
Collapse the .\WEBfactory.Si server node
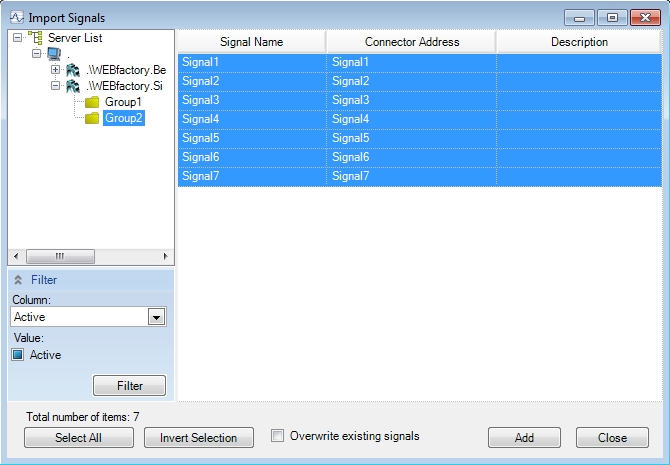pos(56,86)
